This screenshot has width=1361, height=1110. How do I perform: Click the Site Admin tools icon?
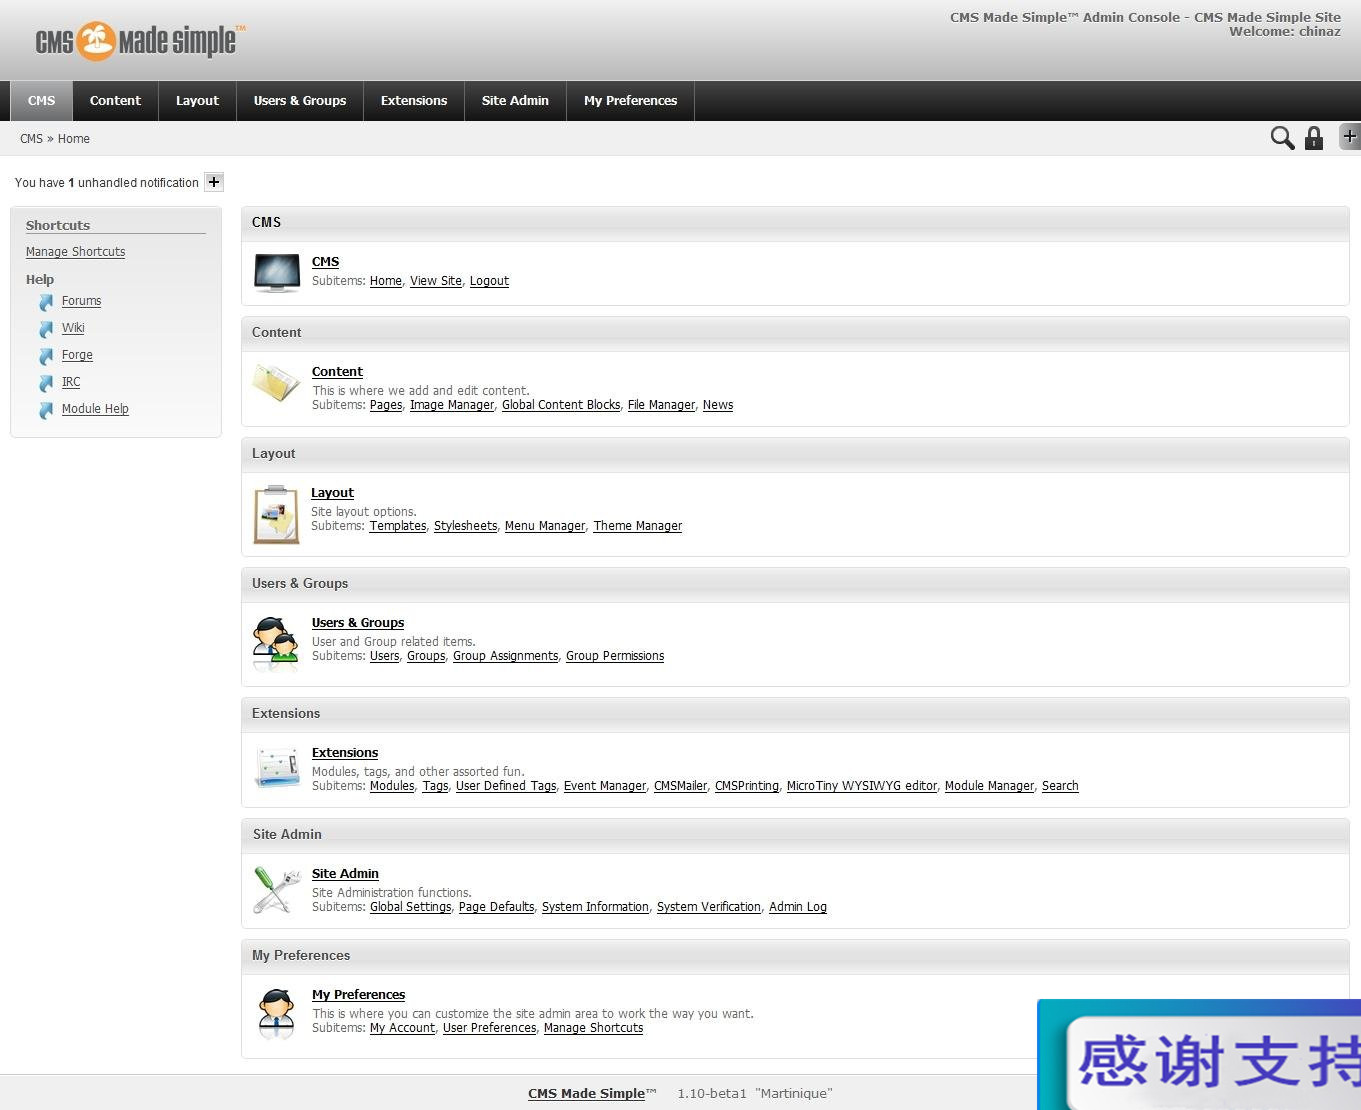point(277,890)
